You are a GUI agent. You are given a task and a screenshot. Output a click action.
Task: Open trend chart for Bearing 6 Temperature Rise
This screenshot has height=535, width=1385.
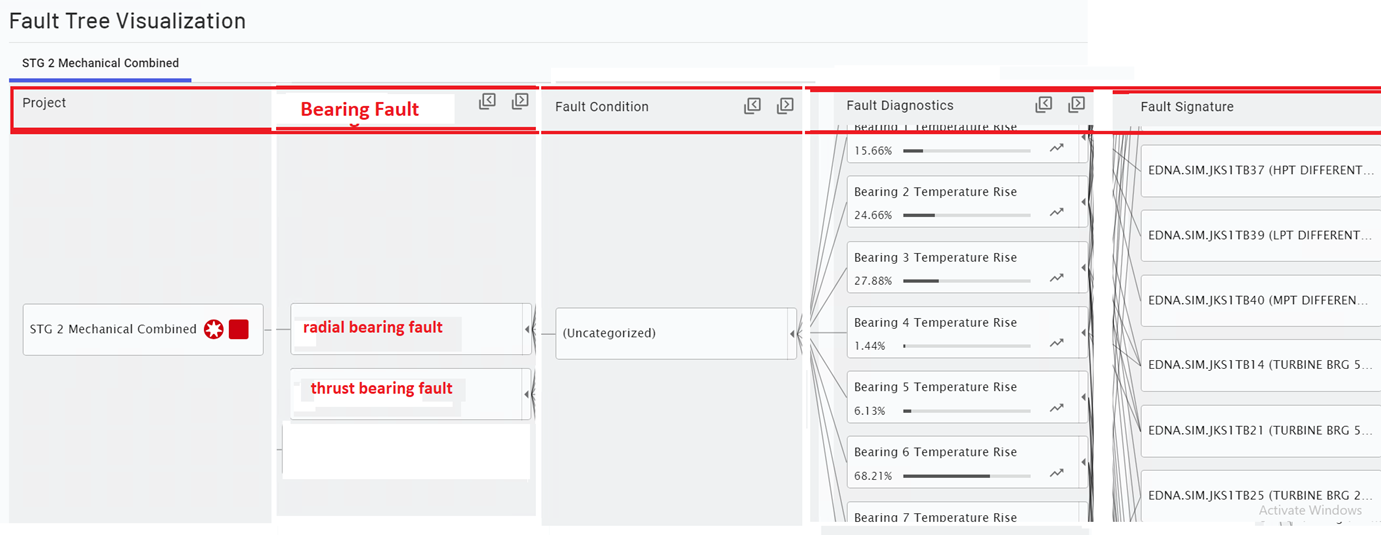[1057, 474]
